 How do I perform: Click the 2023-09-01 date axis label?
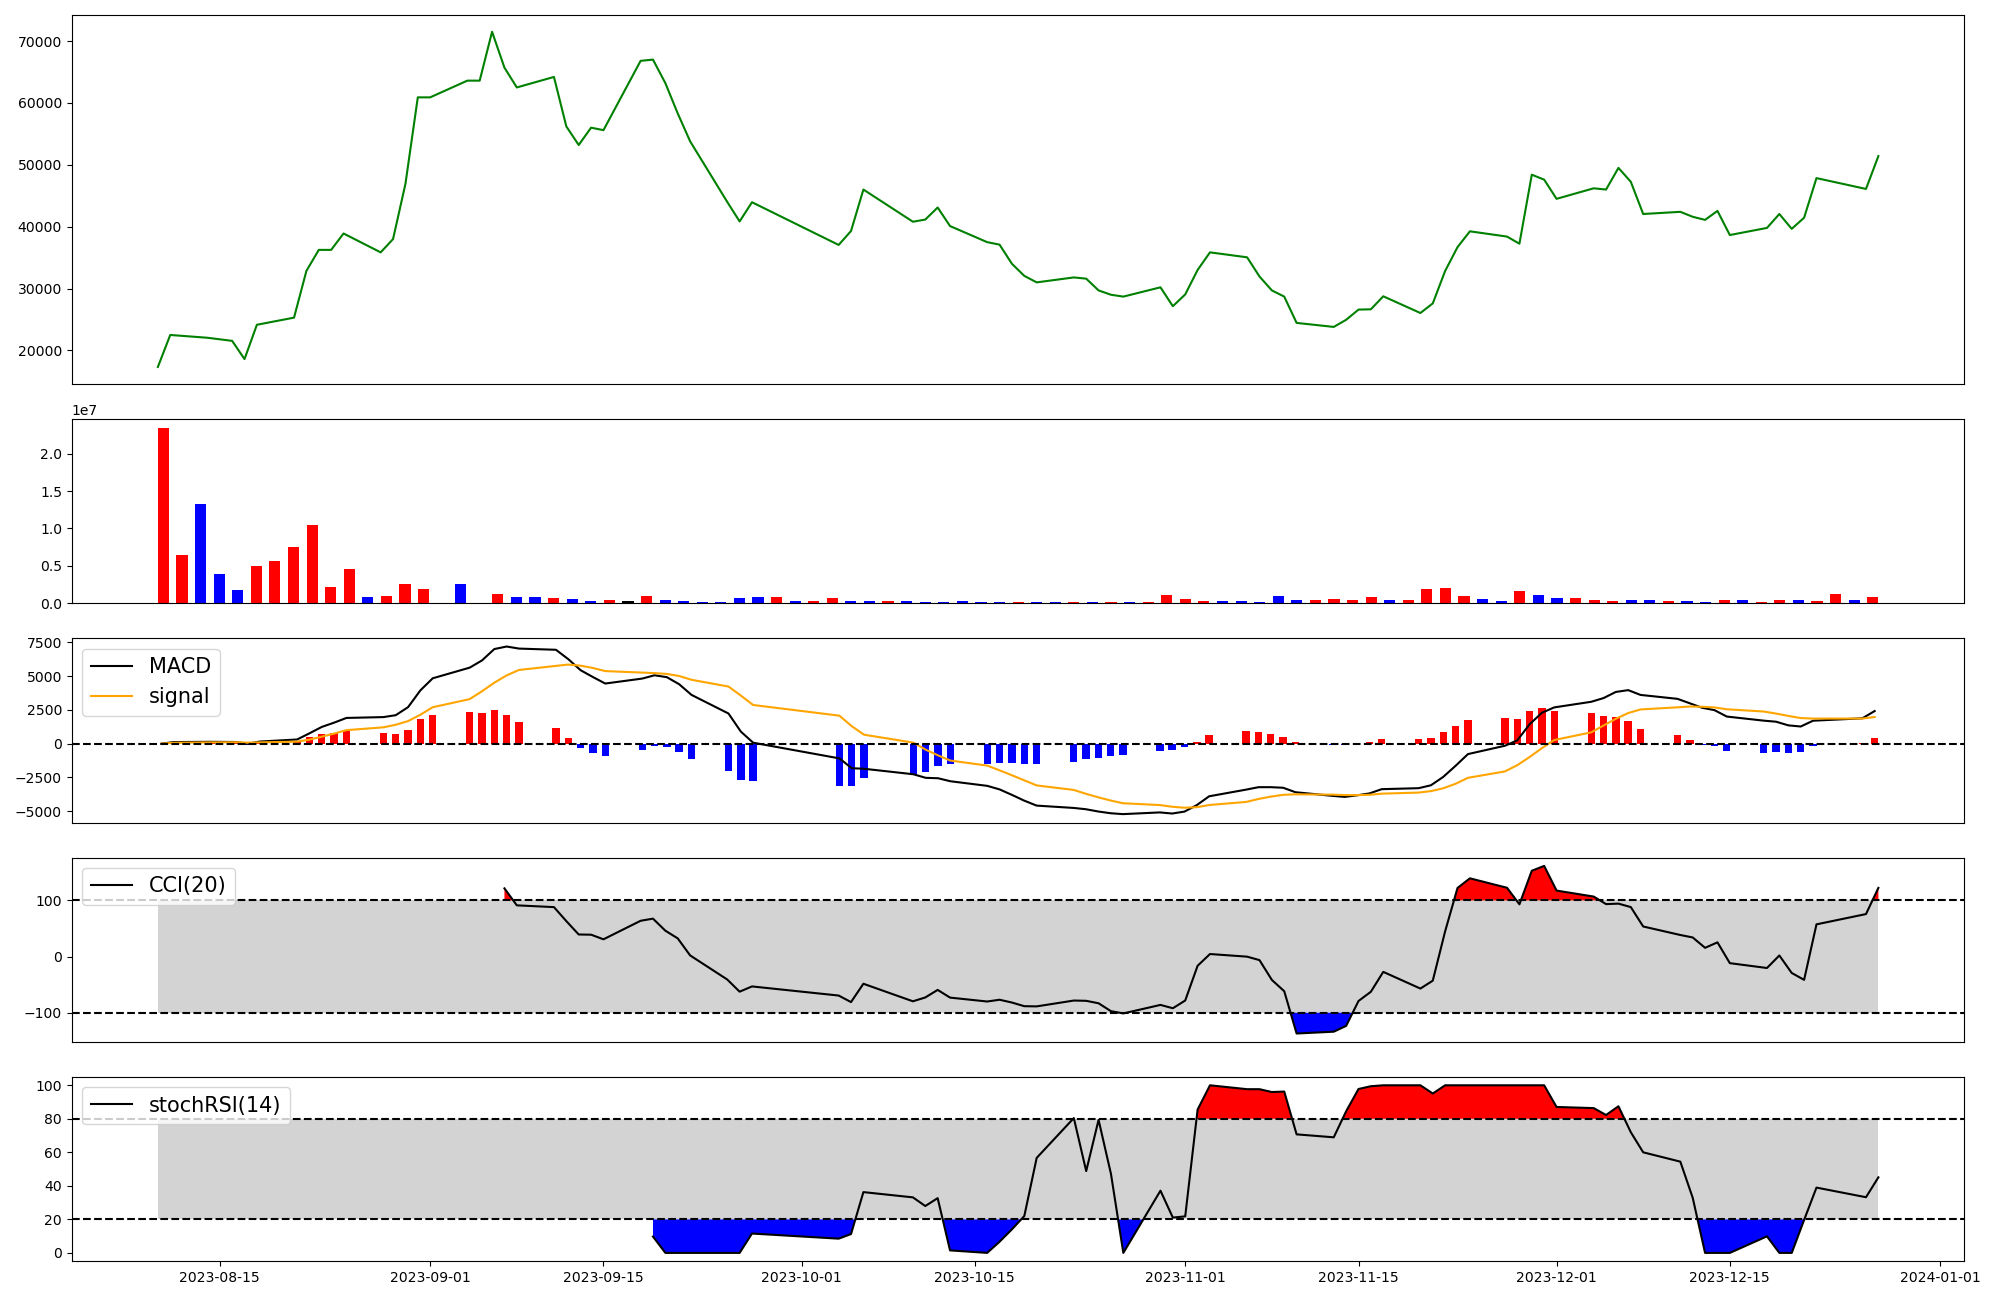(x=430, y=1277)
